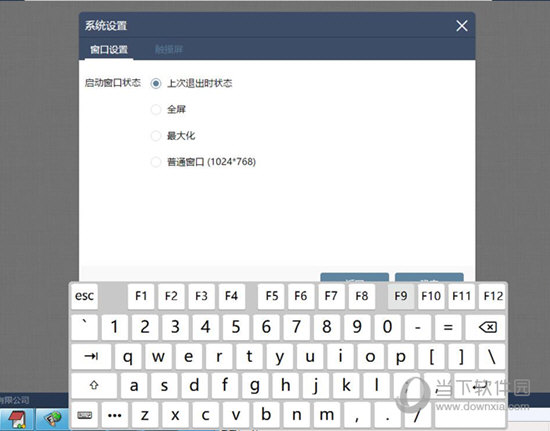Tap the number 0 key
The height and width of the screenshot is (431, 550).
[x=387, y=327]
